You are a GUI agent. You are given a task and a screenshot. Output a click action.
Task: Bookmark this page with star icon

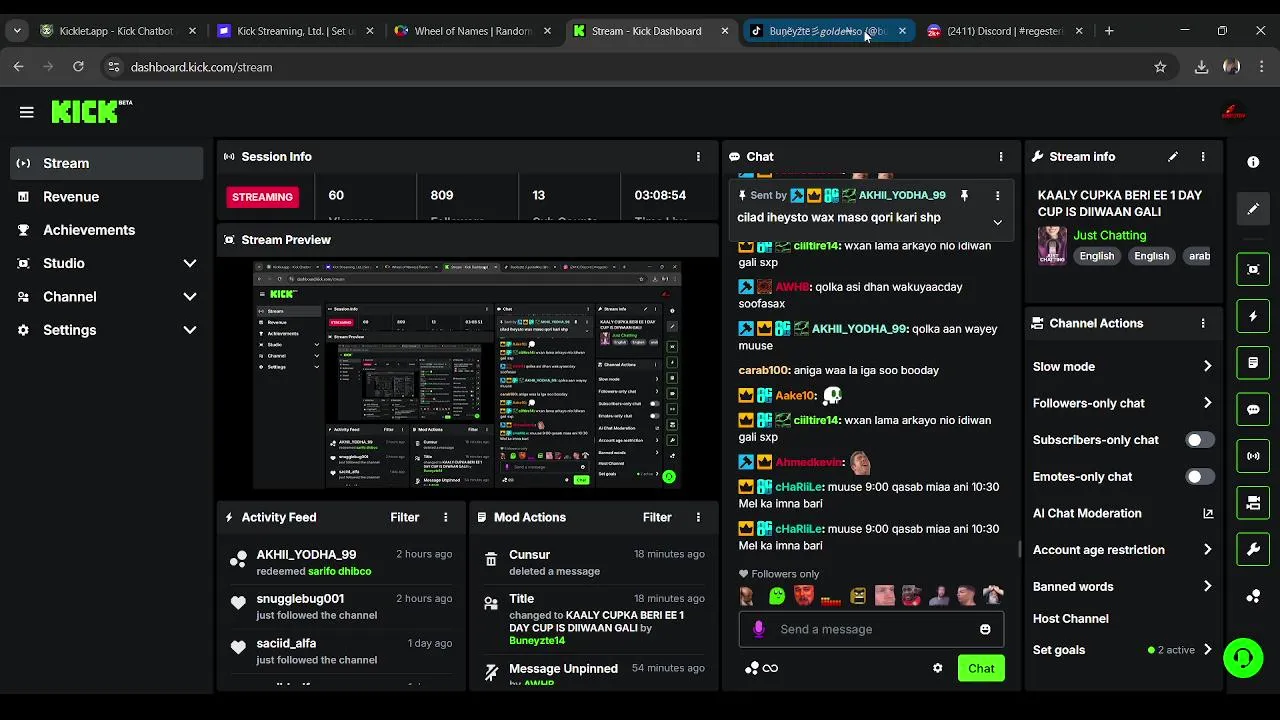click(1160, 67)
